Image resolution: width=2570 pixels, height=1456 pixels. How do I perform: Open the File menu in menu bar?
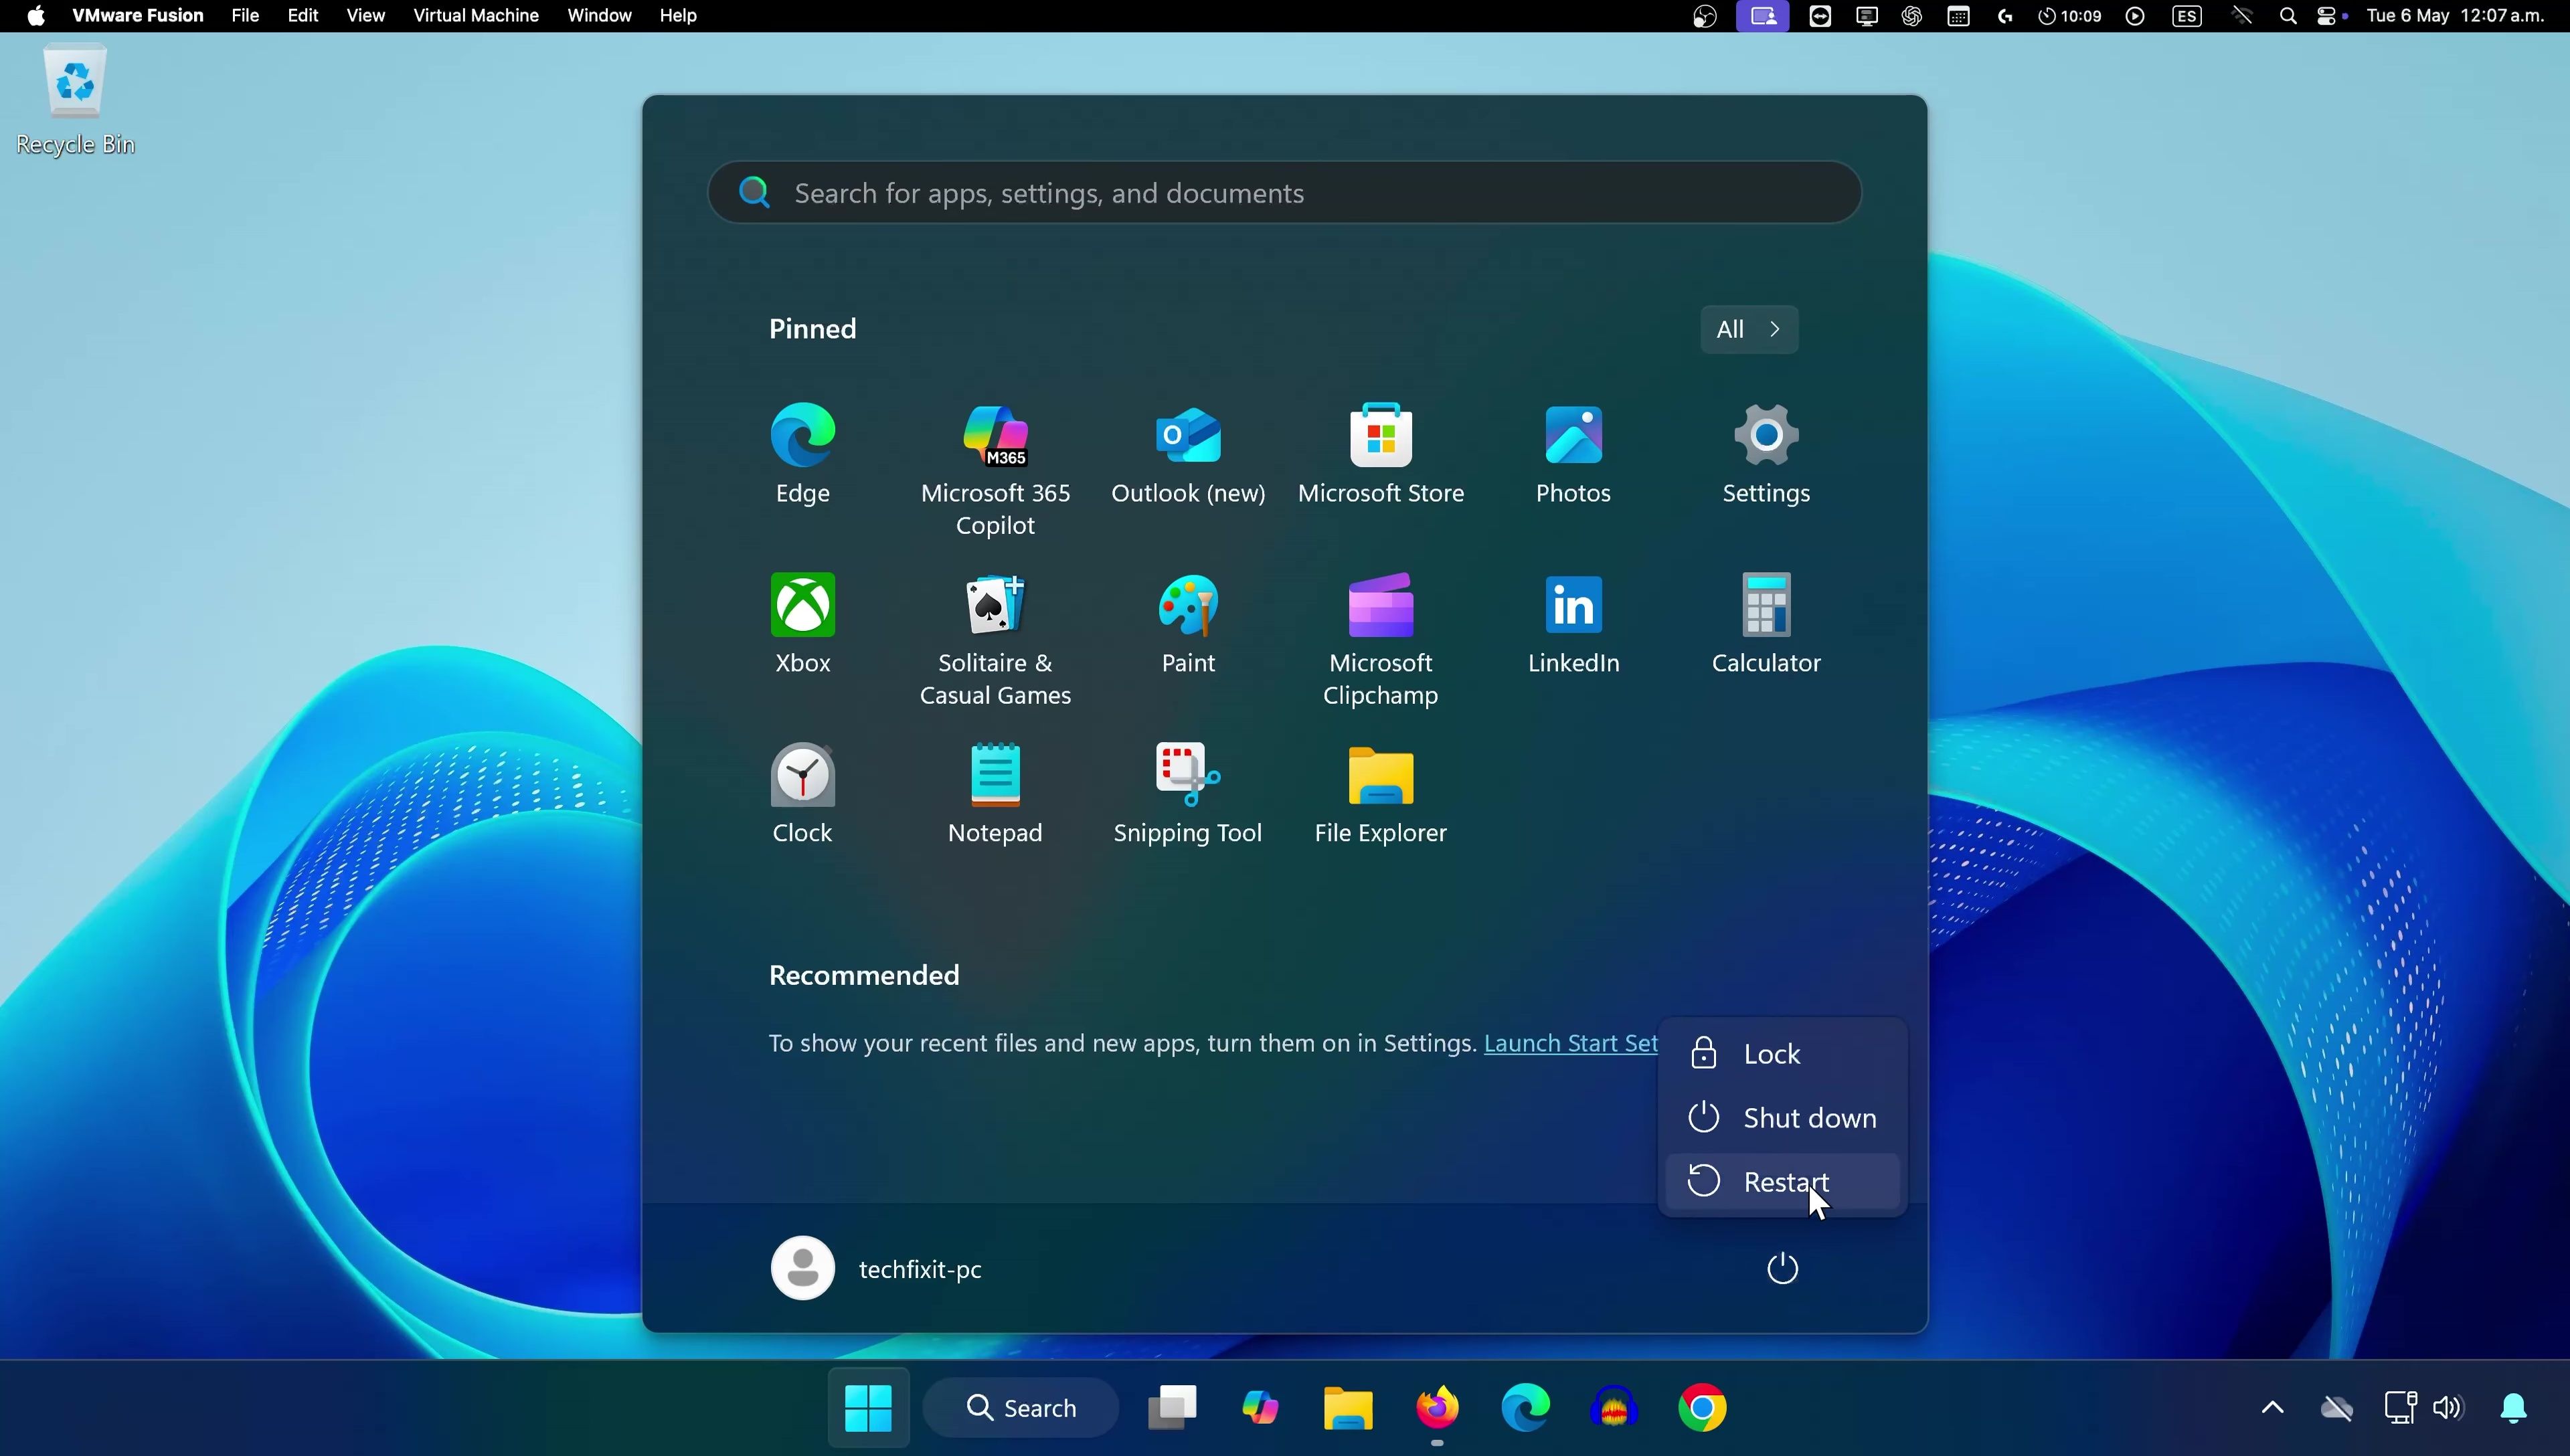[x=245, y=16]
